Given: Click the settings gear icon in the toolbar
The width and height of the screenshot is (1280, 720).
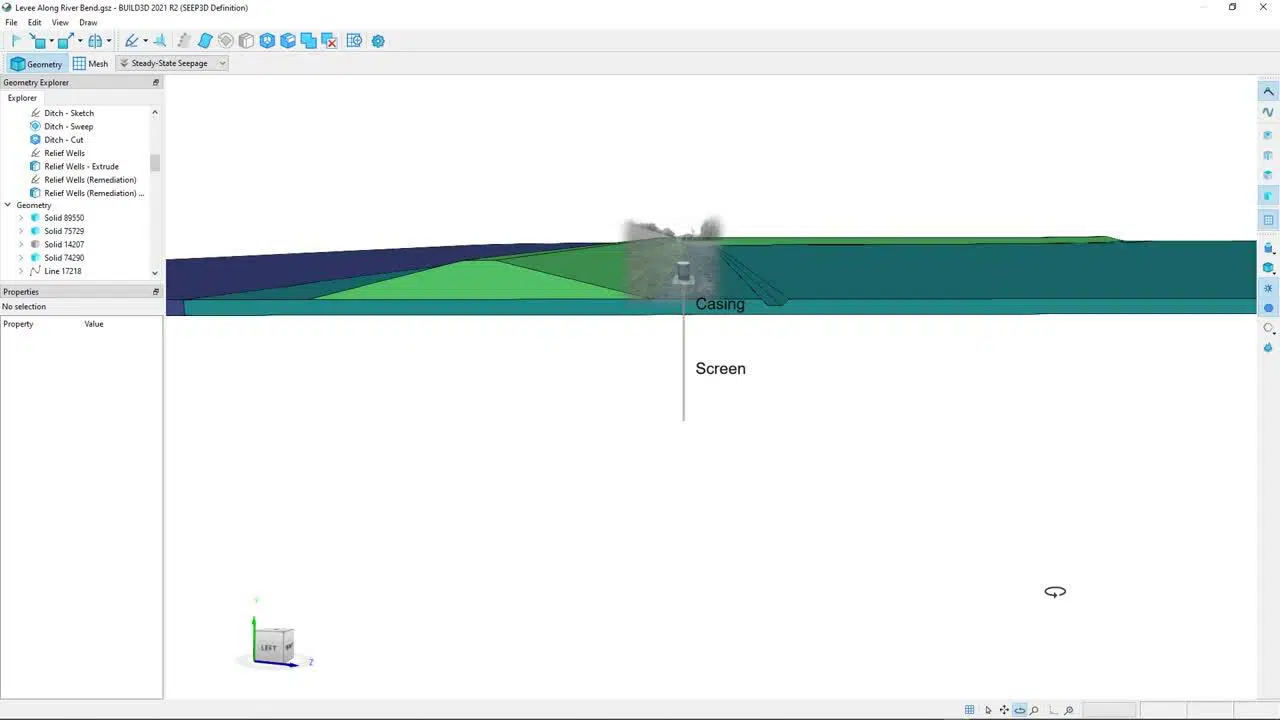Looking at the screenshot, I should click(378, 41).
